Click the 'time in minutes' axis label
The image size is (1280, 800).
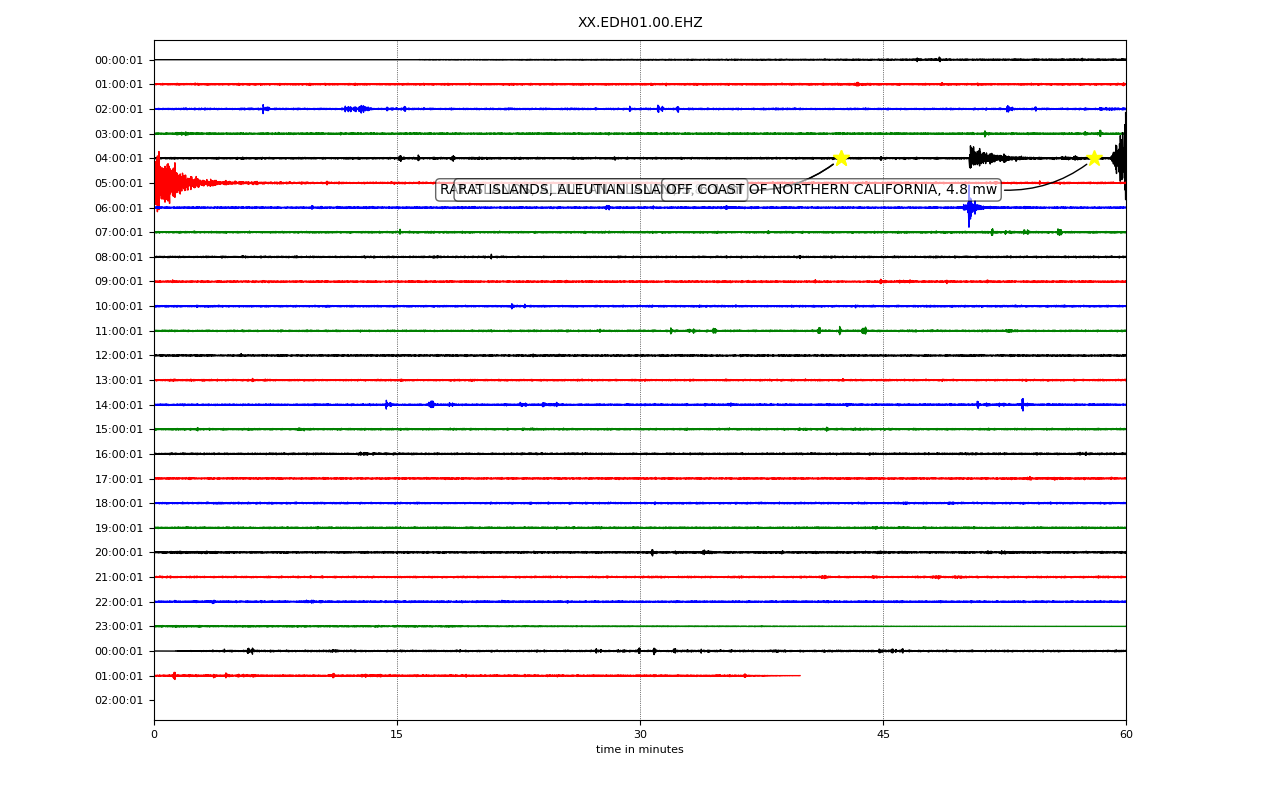point(640,750)
